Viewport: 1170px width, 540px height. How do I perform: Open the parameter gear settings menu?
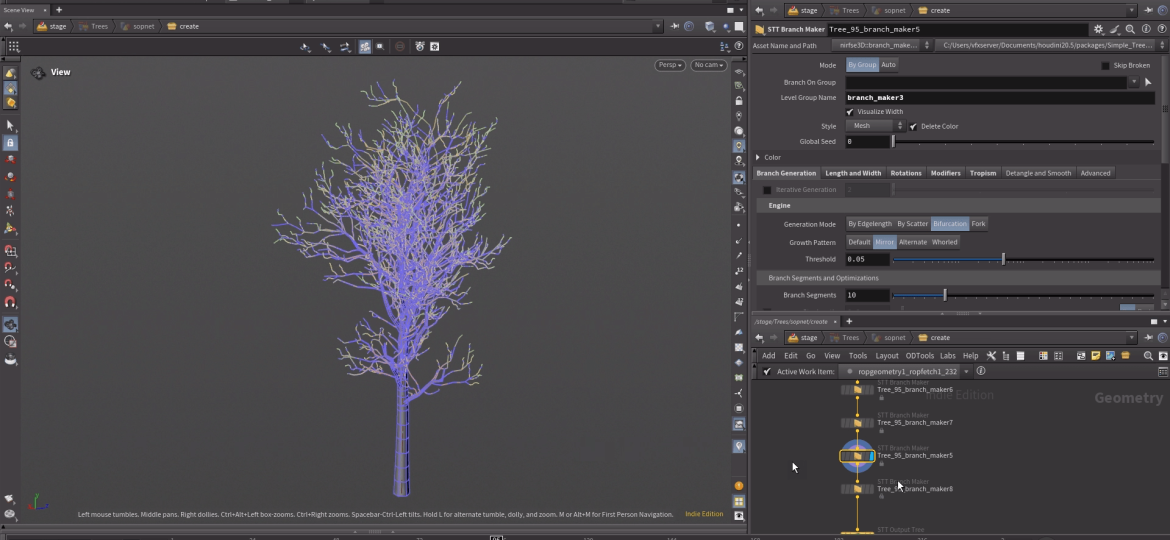point(1099,30)
